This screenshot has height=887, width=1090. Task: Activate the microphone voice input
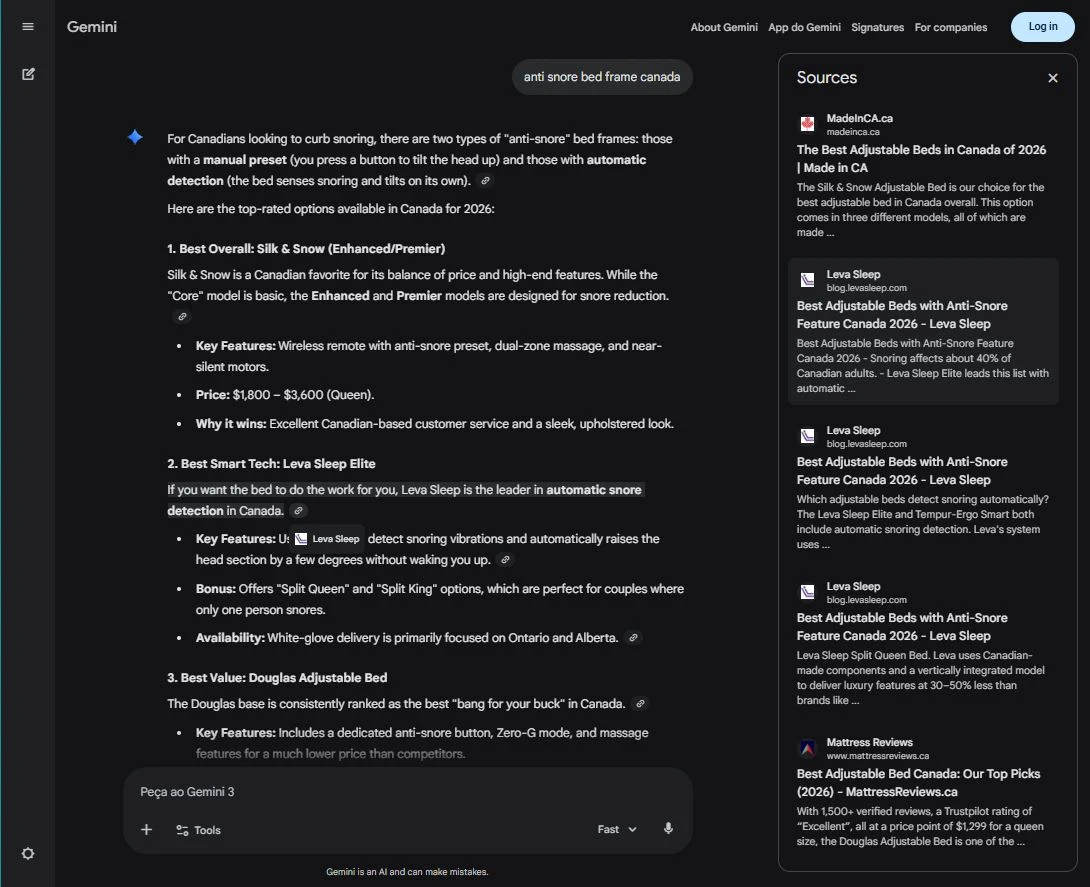(668, 828)
